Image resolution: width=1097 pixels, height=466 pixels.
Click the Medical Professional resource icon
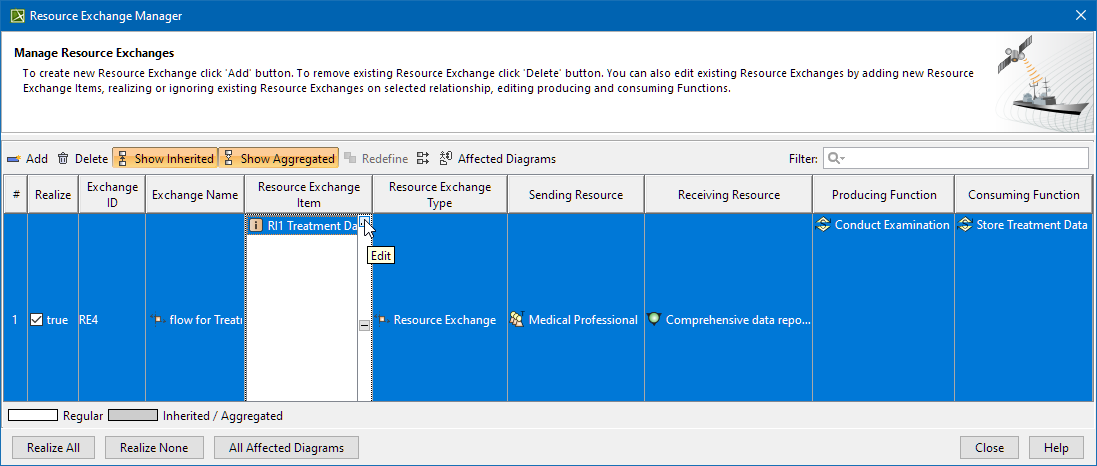click(x=516, y=320)
